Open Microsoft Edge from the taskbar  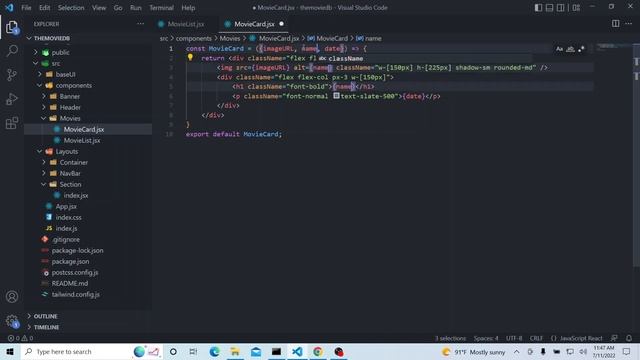[x=214, y=351]
